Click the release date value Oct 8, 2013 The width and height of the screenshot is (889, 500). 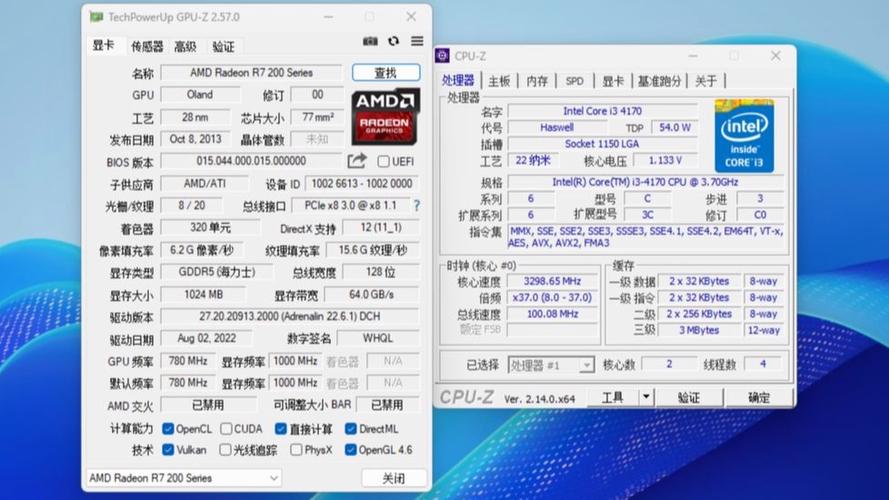click(196, 139)
